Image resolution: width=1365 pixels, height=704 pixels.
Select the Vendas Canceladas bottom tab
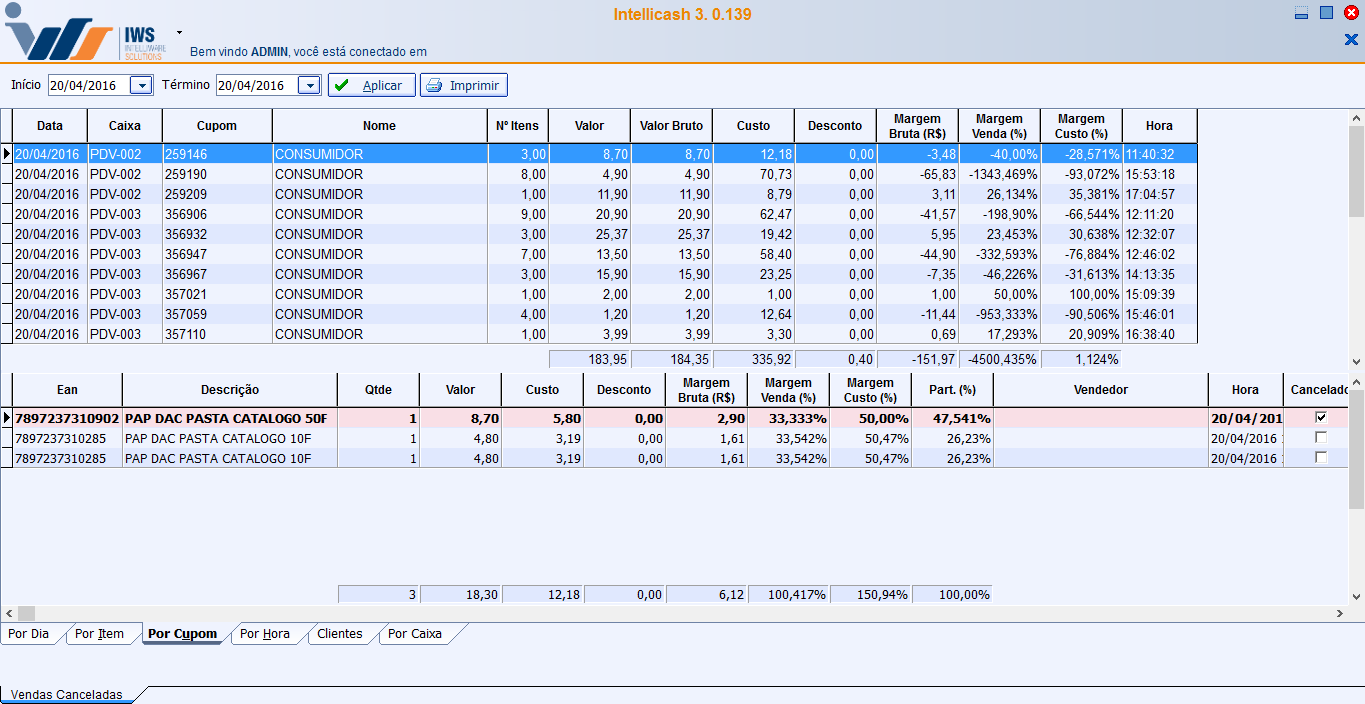66,694
